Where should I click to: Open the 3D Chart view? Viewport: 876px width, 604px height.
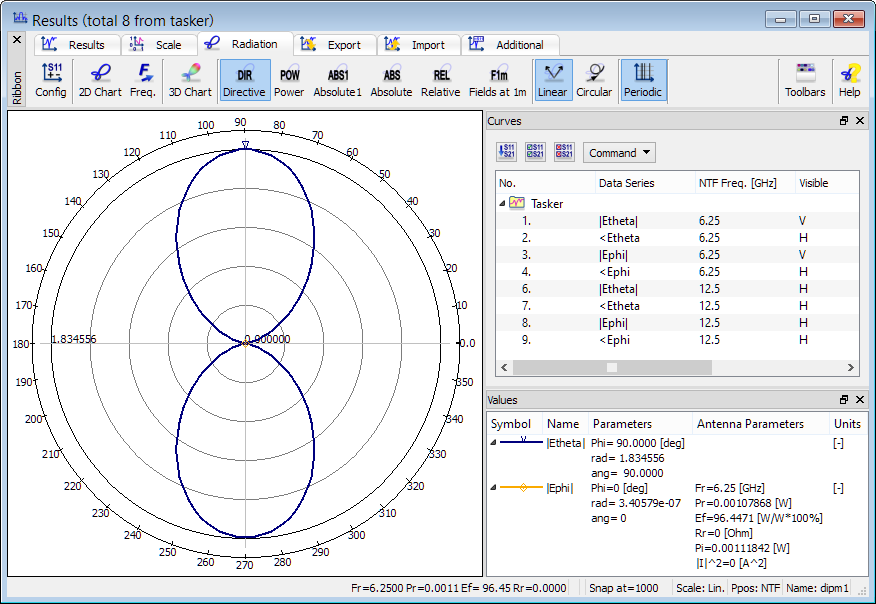(x=189, y=80)
